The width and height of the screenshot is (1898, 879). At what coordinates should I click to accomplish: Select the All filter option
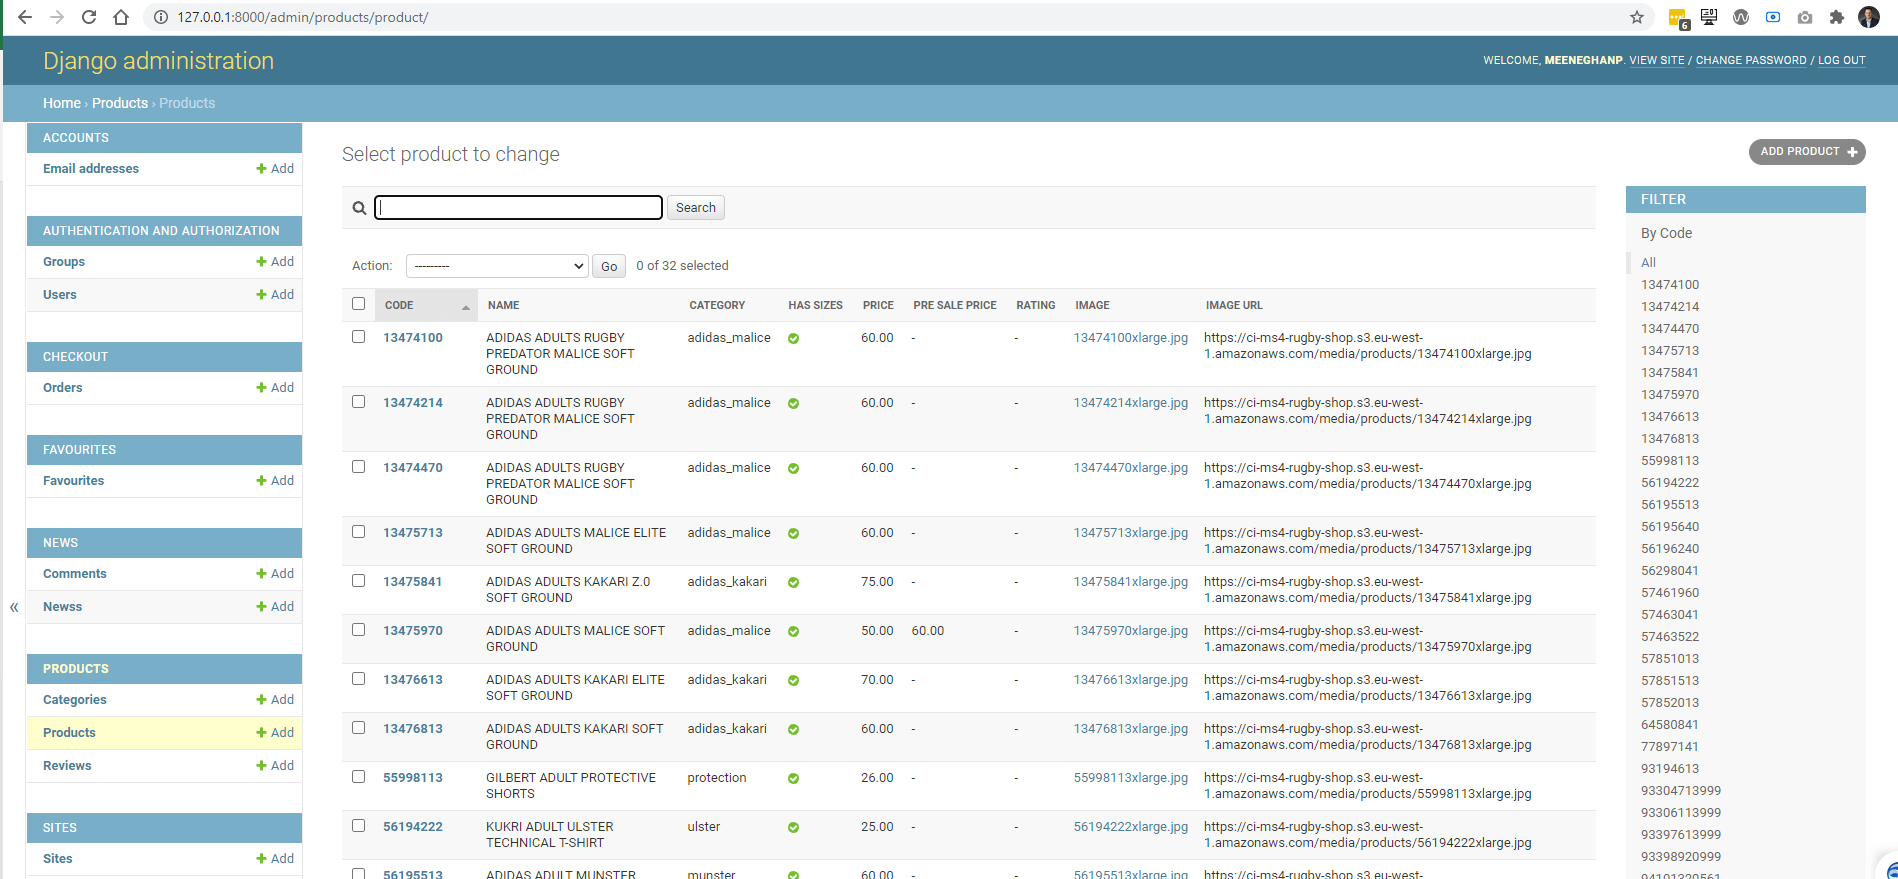1648,263
